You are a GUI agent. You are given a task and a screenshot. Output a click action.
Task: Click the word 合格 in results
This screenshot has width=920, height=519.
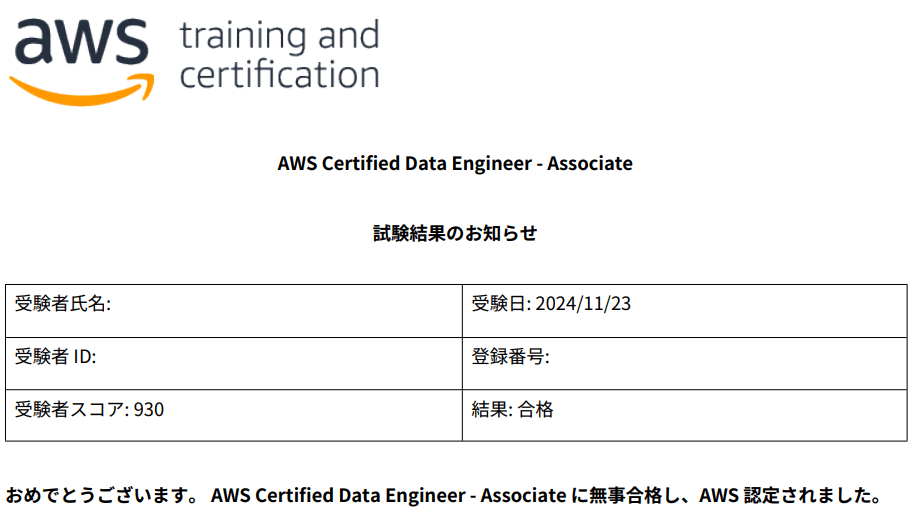click(536, 409)
